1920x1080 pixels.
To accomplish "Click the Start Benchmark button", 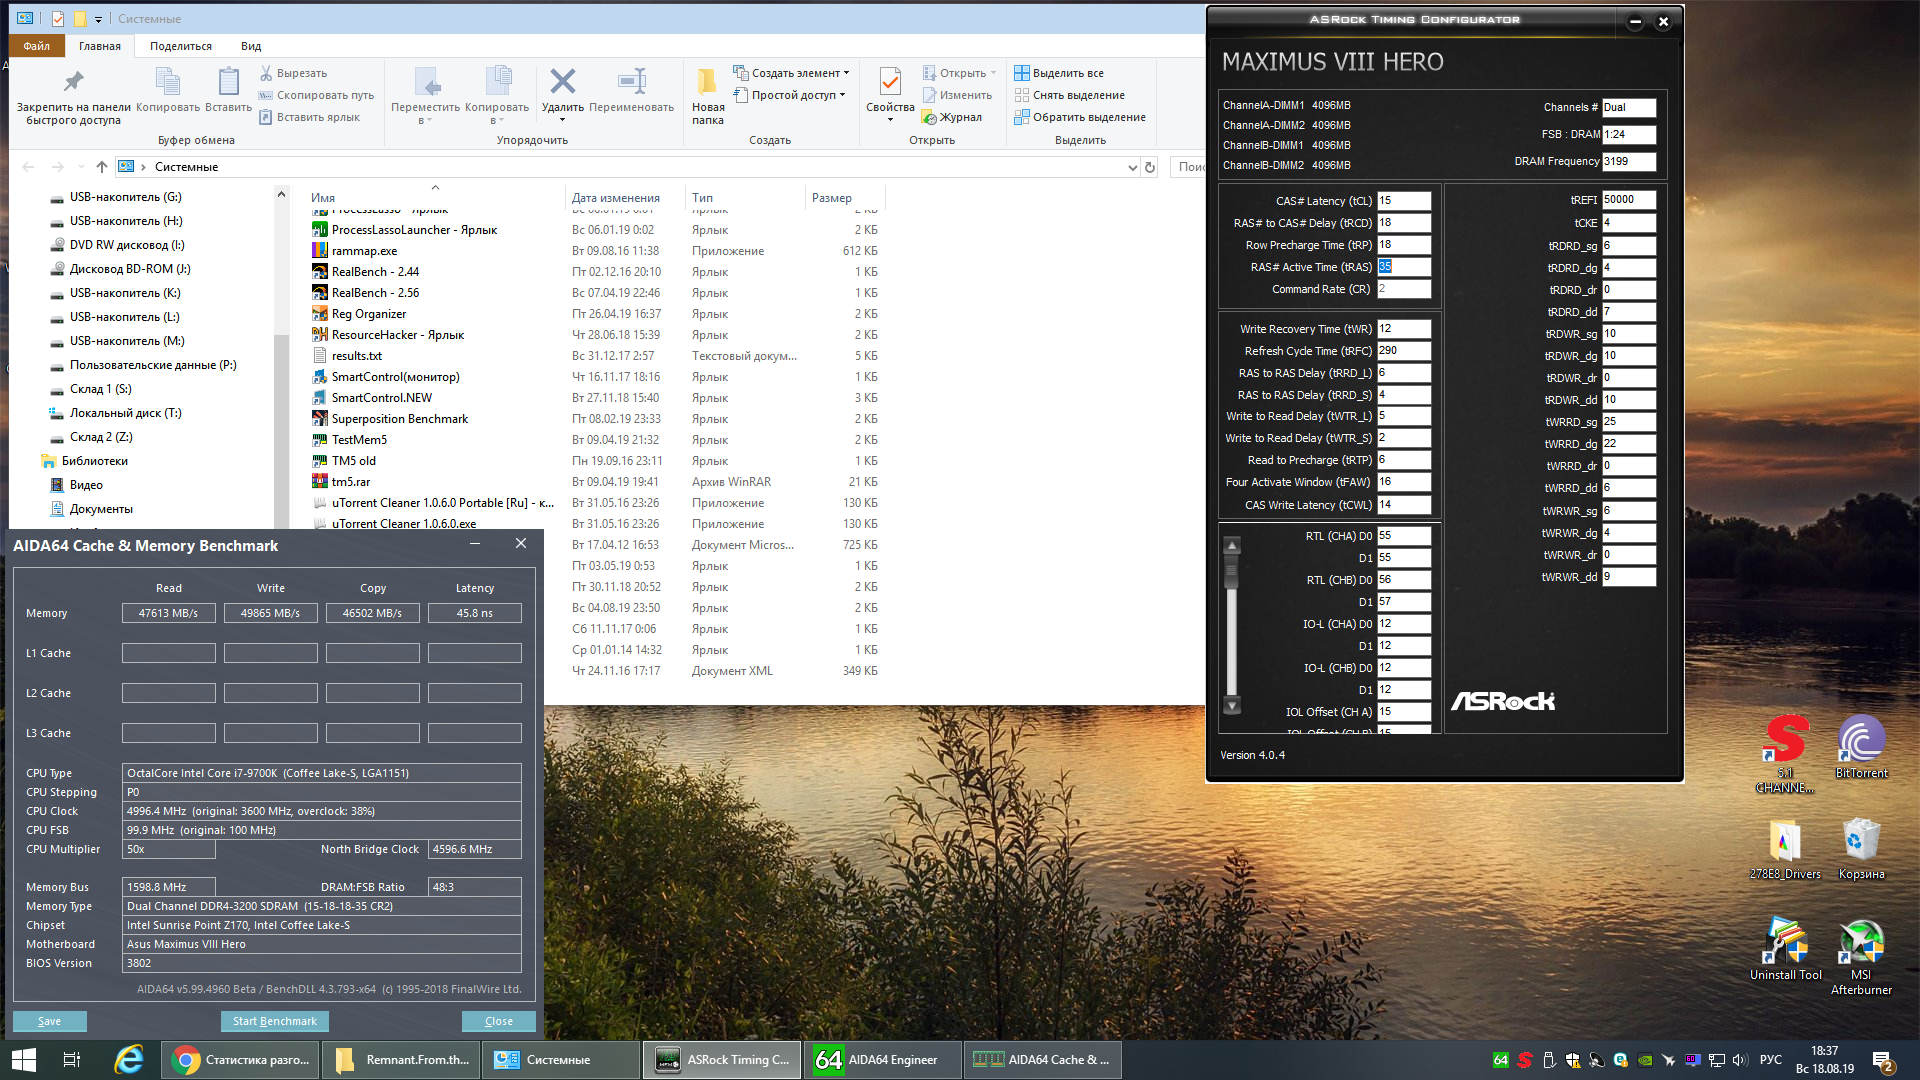I will [274, 1021].
